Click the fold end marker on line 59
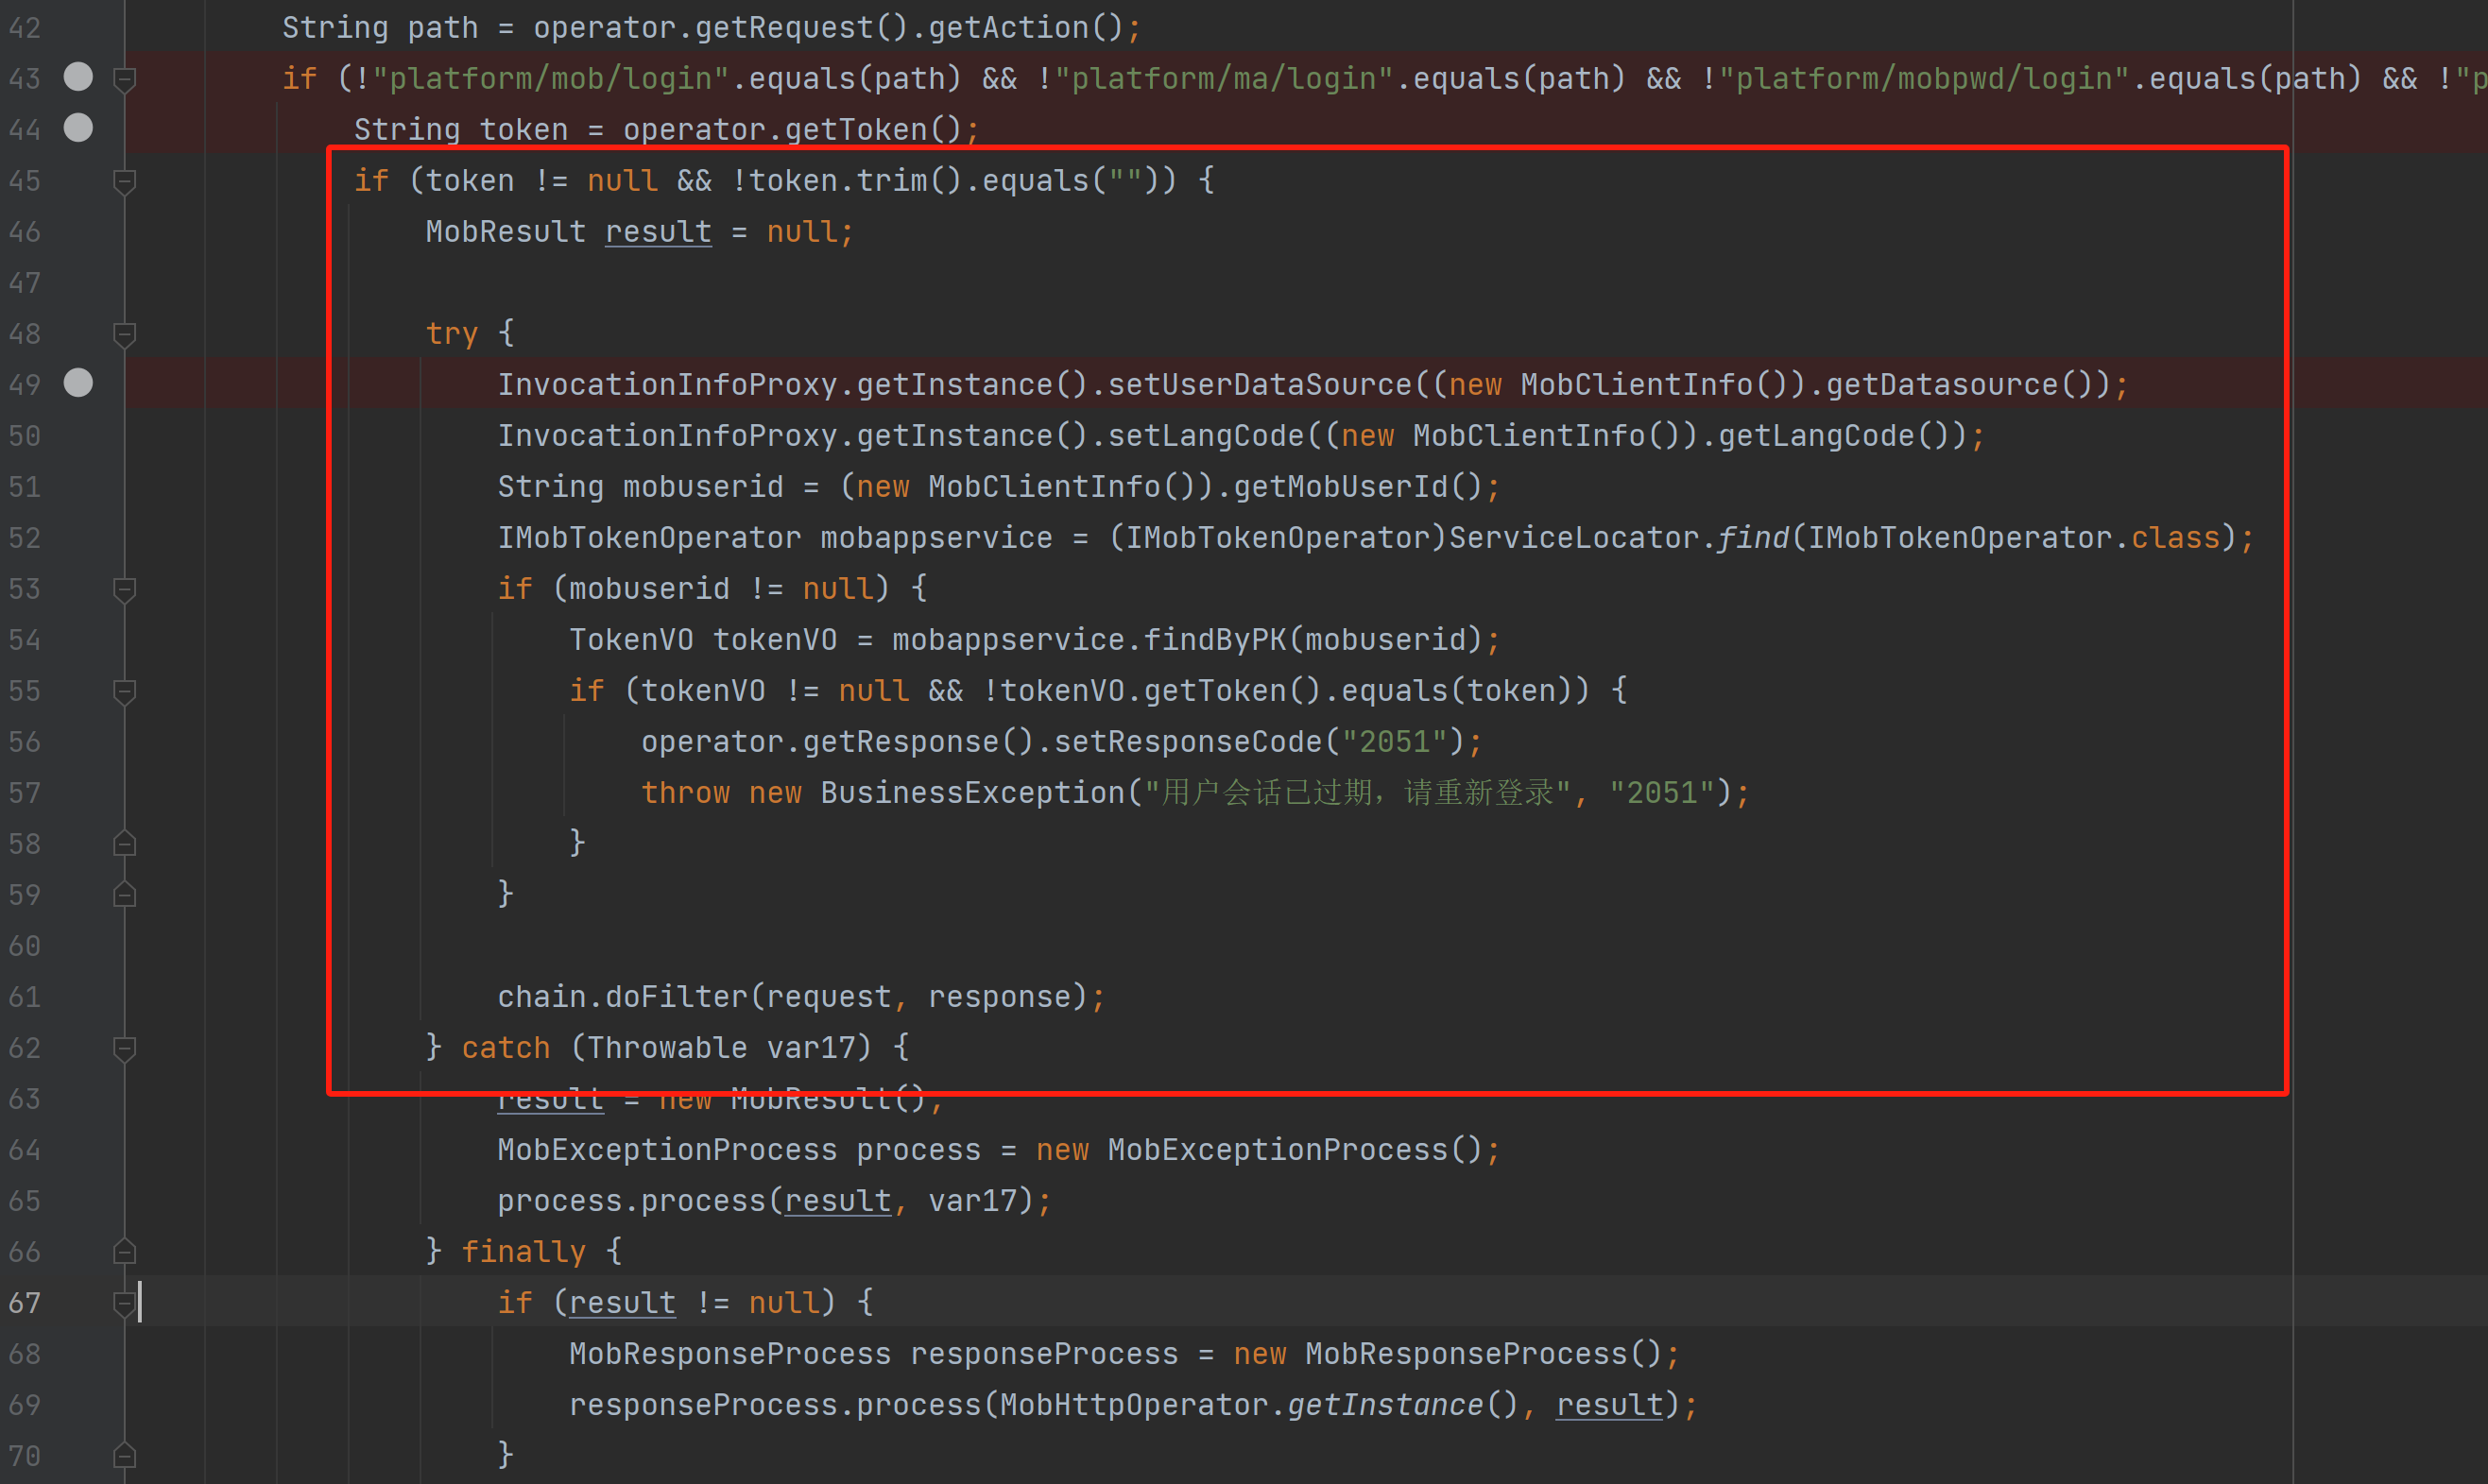This screenshot has height=1484, width=2488. click(125, 895)
